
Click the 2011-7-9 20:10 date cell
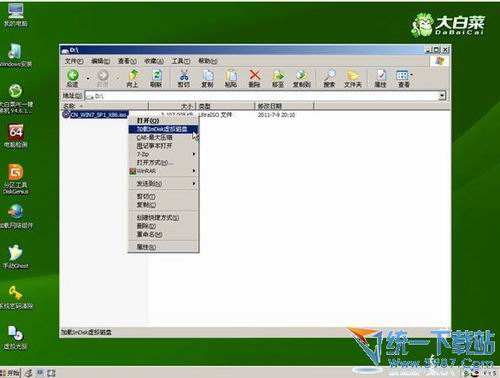(x=276, y=115)
